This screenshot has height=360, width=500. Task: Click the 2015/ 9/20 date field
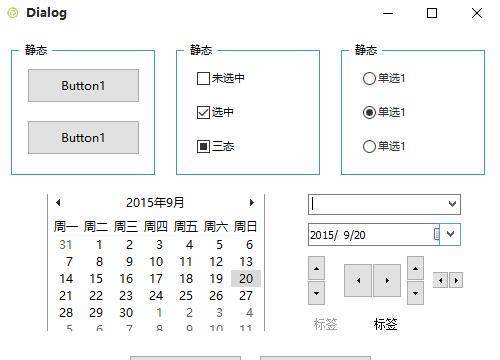click(370, 235)
